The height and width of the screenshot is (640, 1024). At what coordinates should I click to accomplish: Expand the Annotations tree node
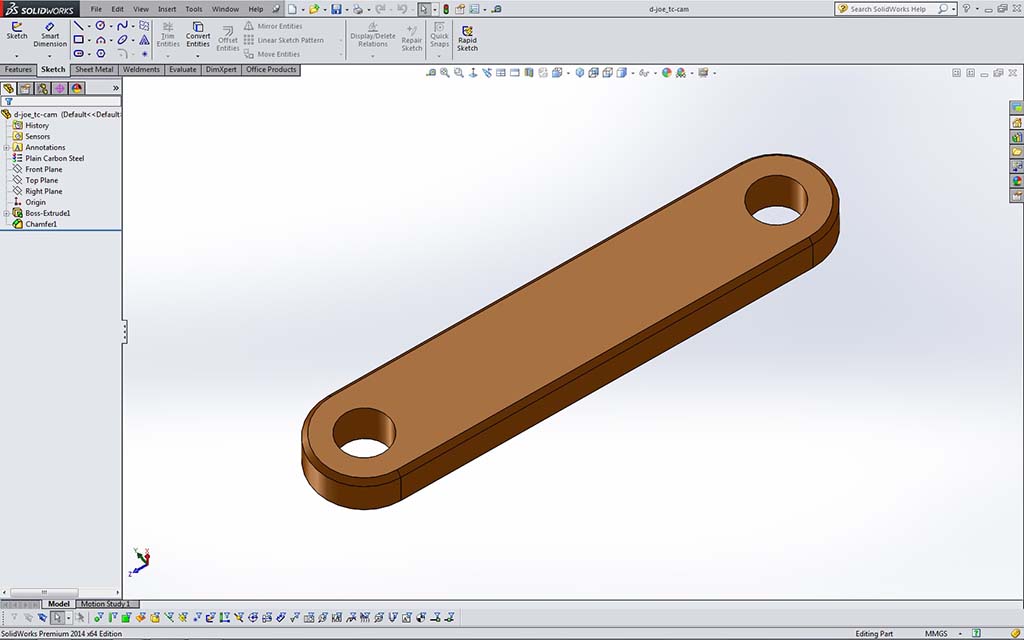point(7,148)
